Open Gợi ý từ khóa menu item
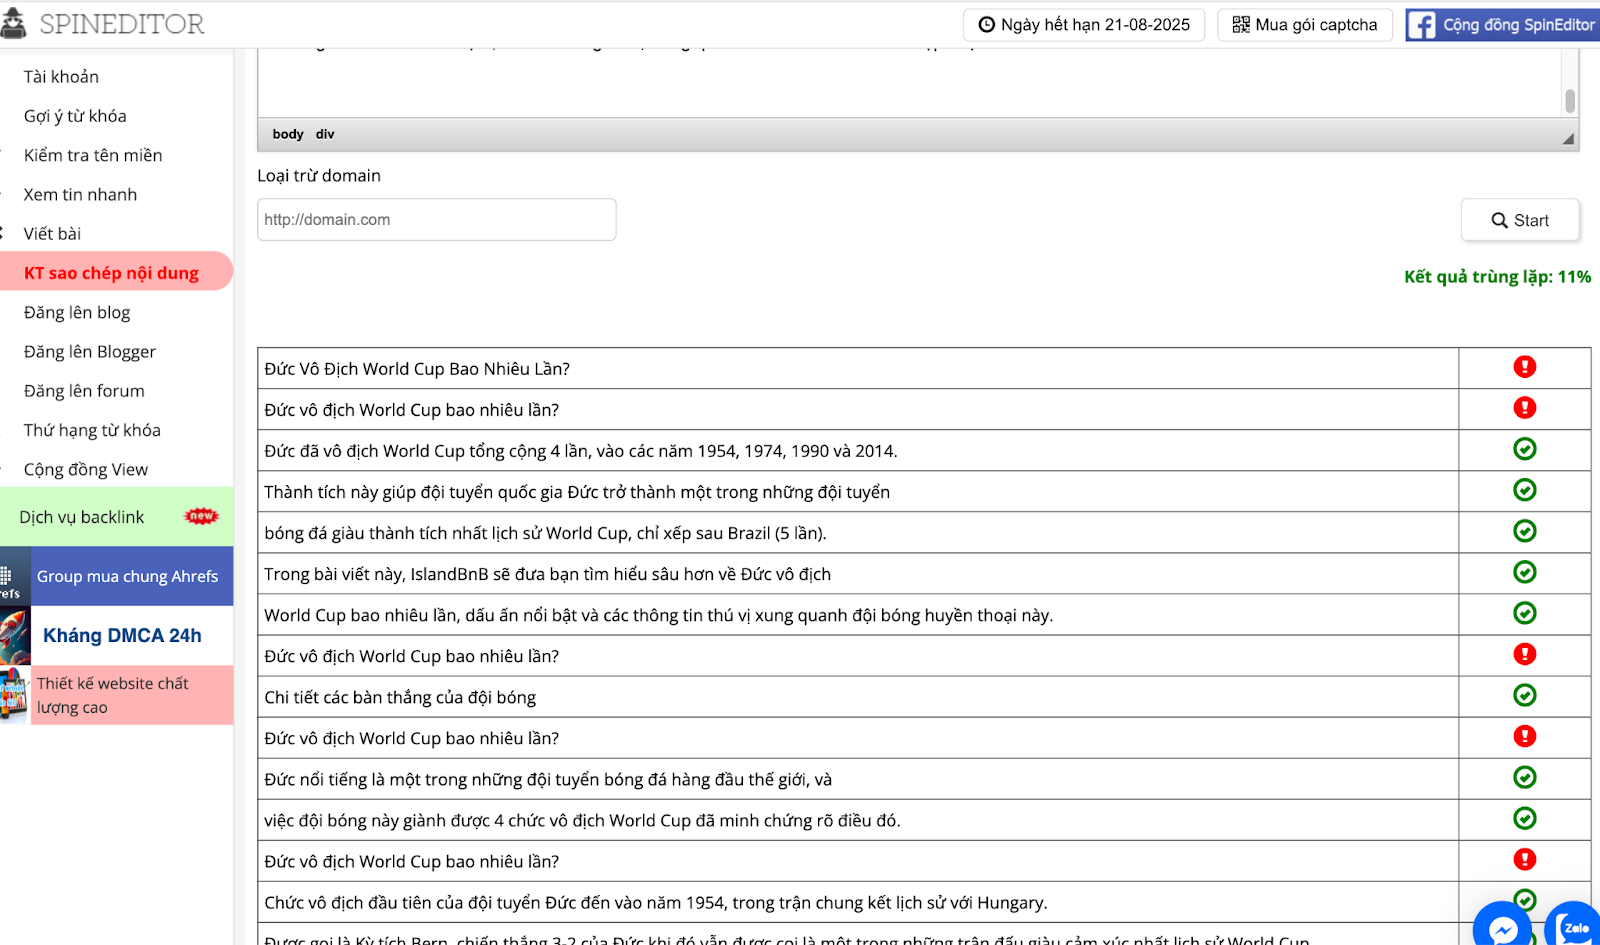The width and height of the screenshot is (1600, 945). pos(75,116)
